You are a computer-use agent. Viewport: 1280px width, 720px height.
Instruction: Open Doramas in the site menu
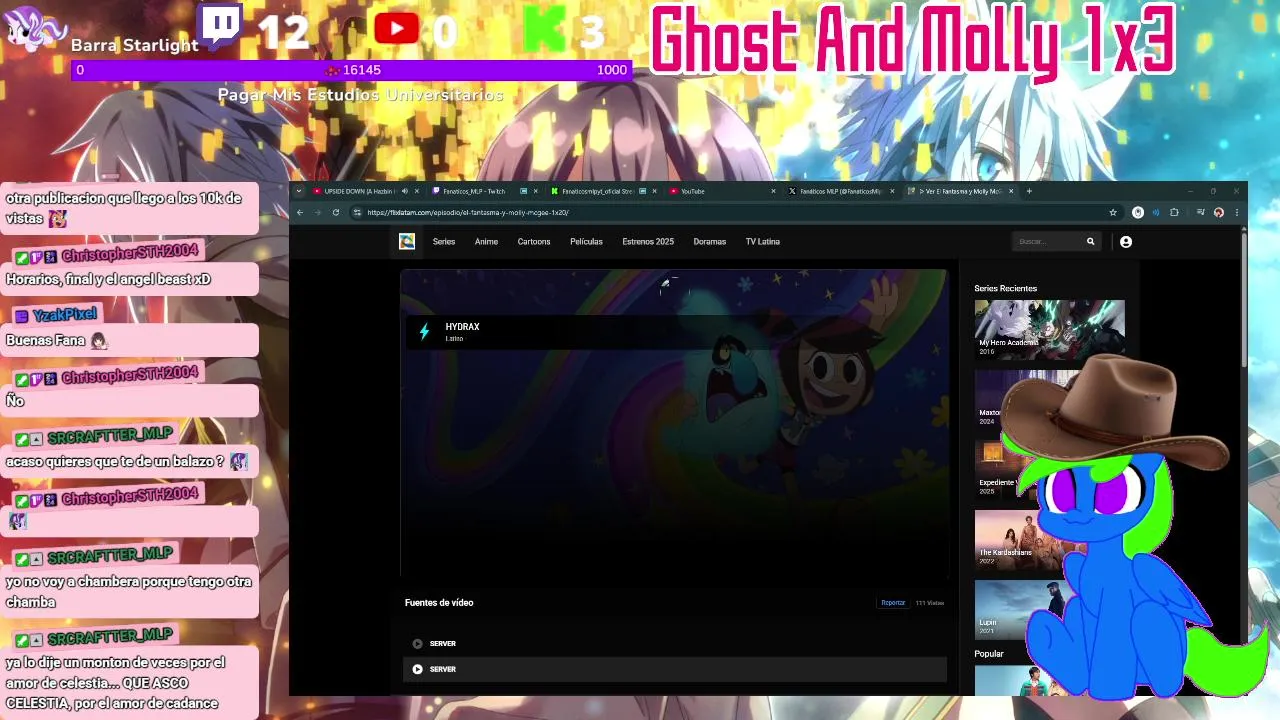tap(710, 241)
